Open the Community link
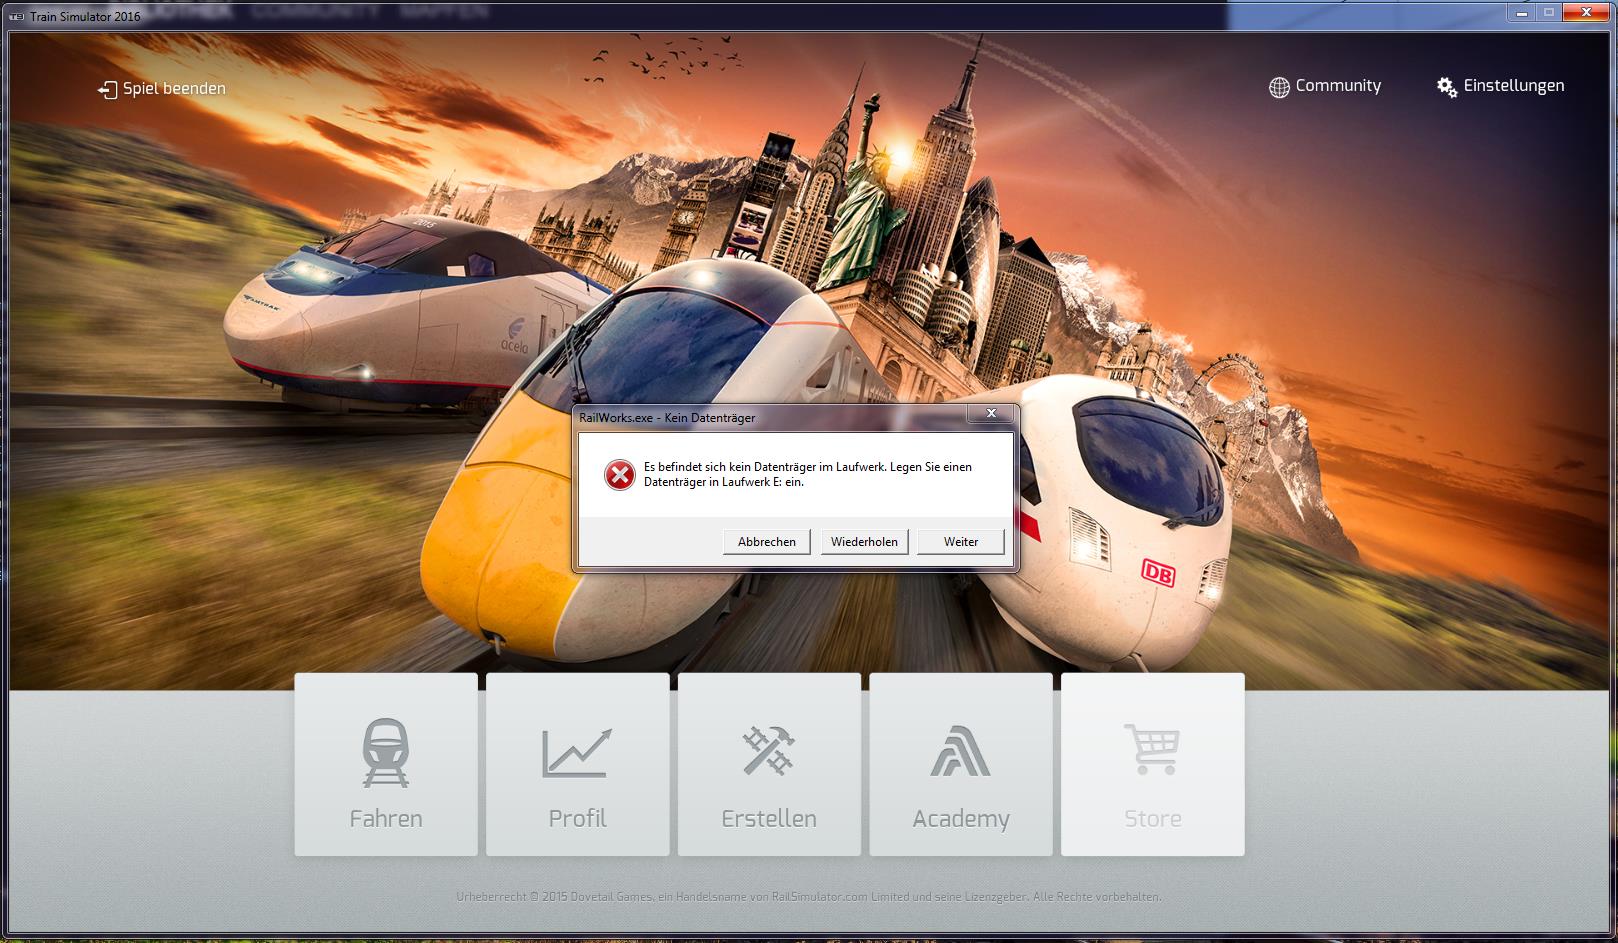1618x943 pixels. (x=1338, y=86)
